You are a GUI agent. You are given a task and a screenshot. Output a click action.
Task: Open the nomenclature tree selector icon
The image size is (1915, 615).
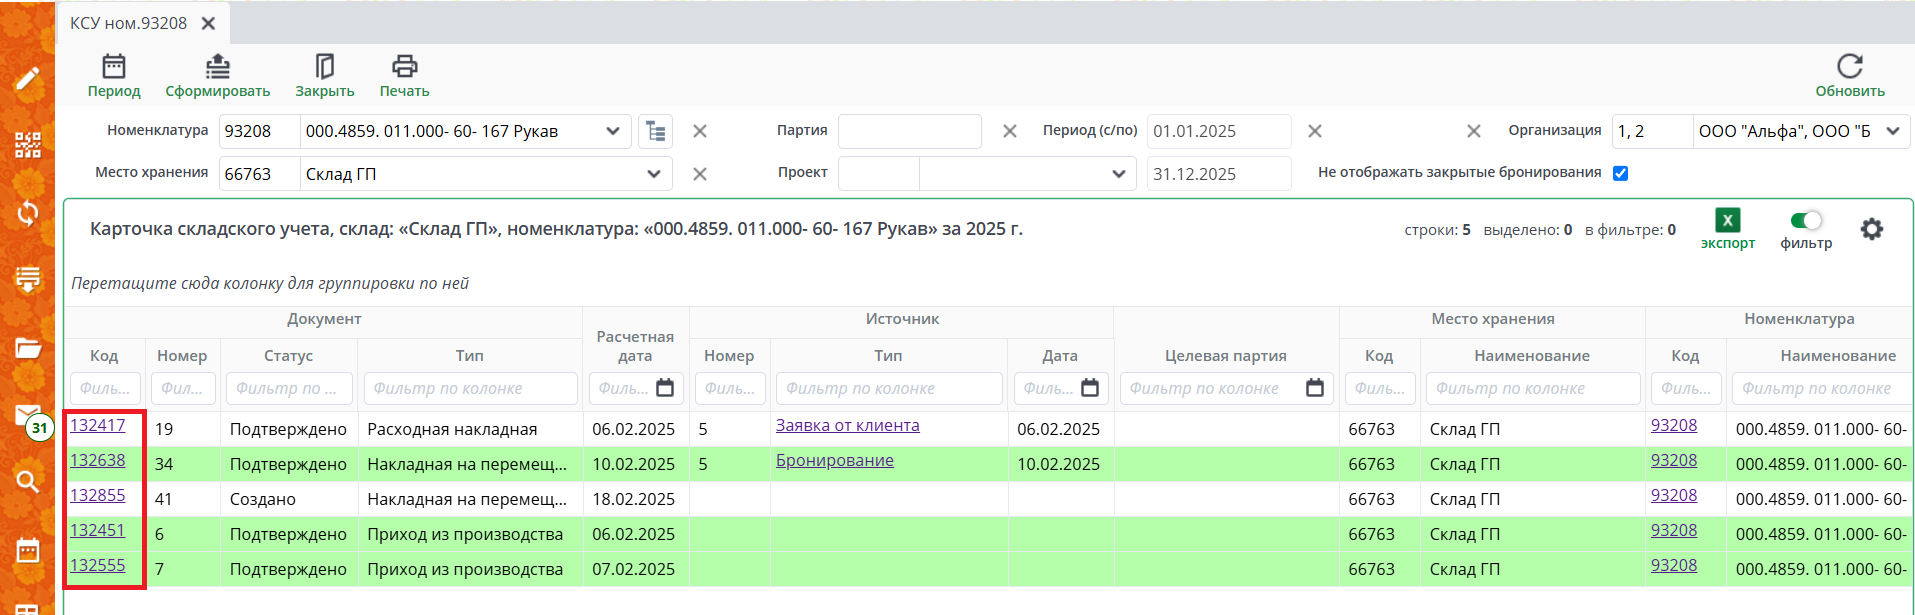click(656, 131)
